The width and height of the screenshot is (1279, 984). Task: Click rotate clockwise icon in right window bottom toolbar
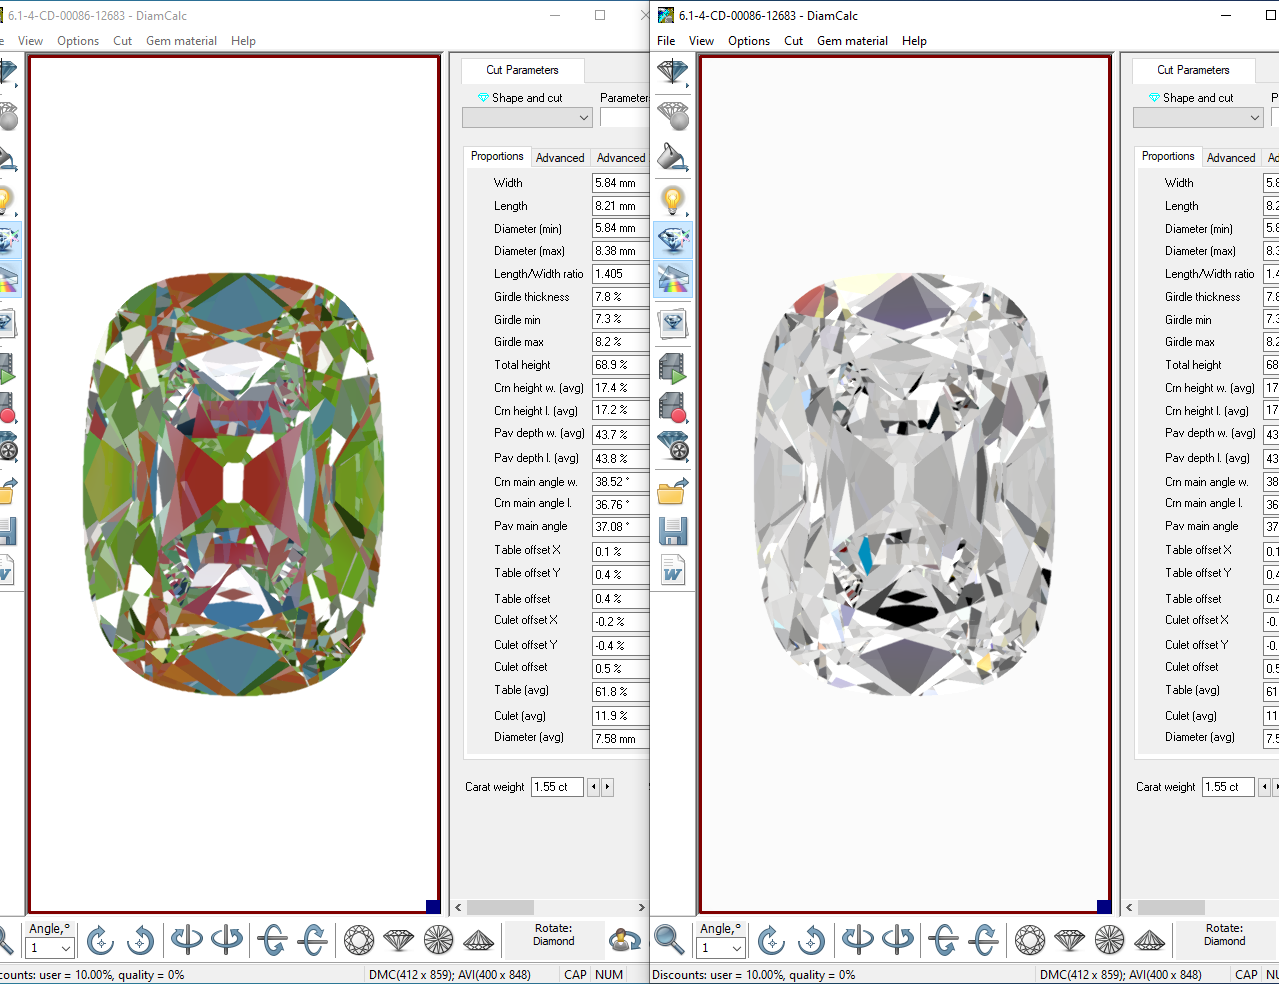click(x=771, y=940)
